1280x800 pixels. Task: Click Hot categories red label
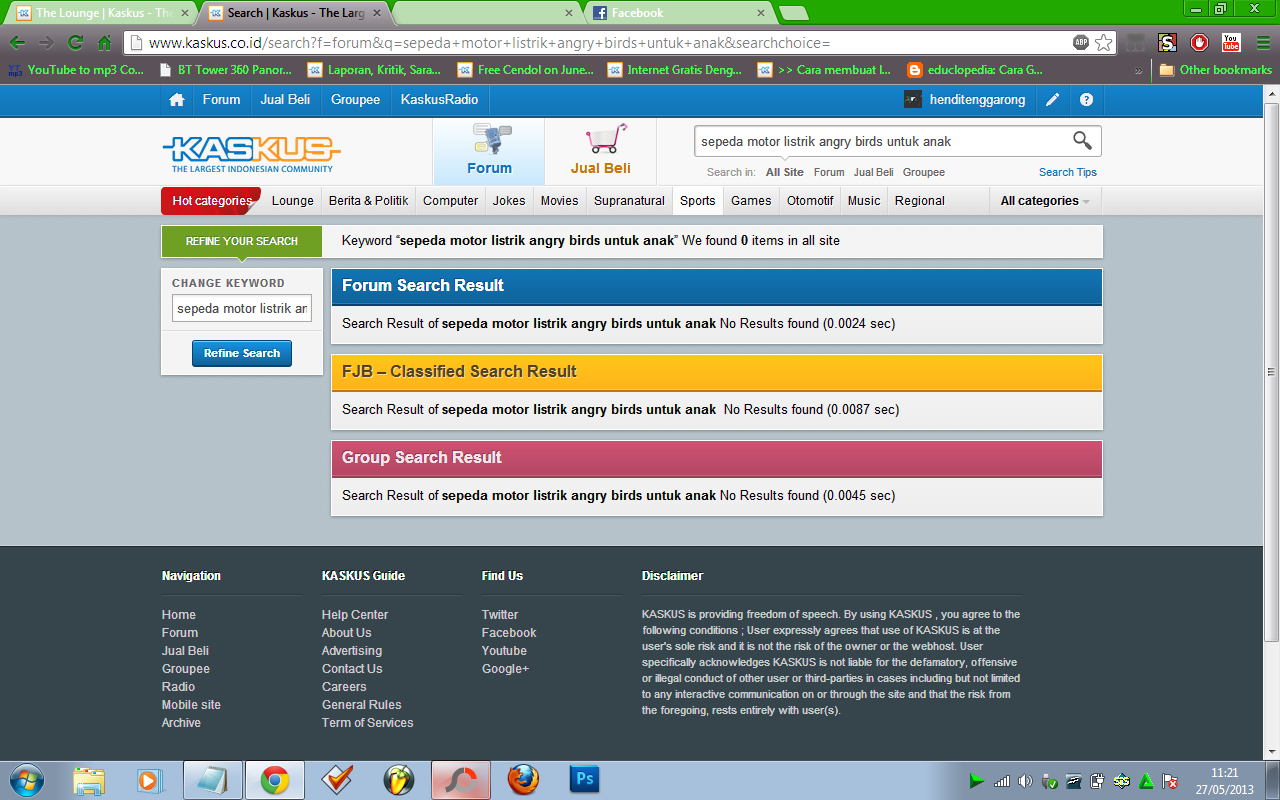pos(211,201)
